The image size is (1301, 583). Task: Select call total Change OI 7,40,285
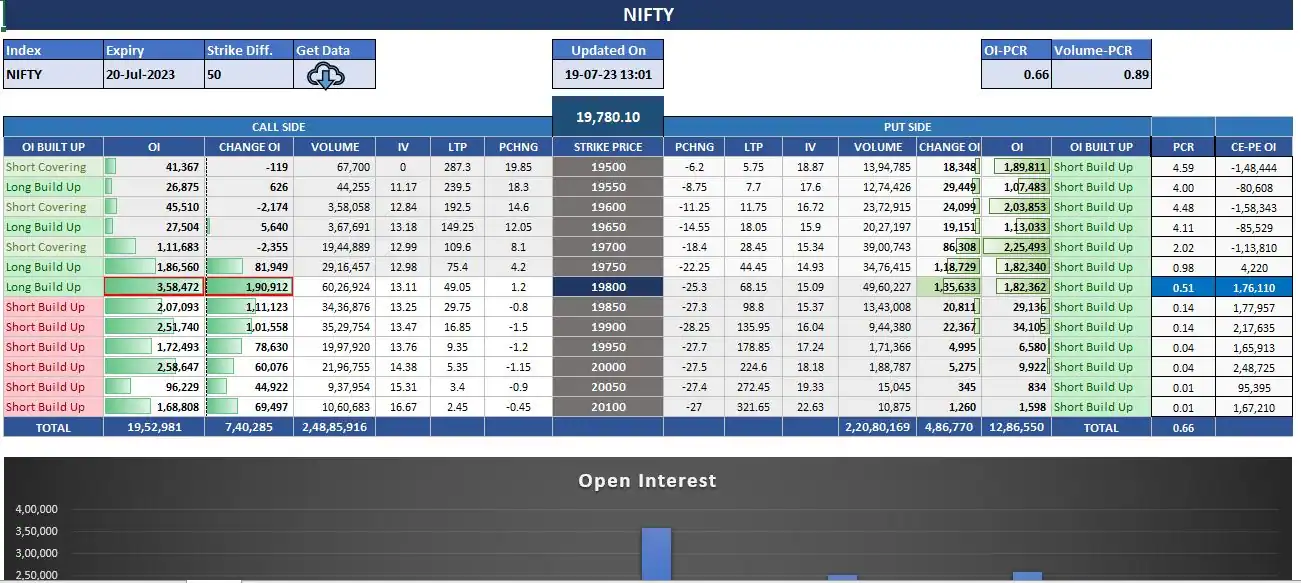tap(249, 427)
